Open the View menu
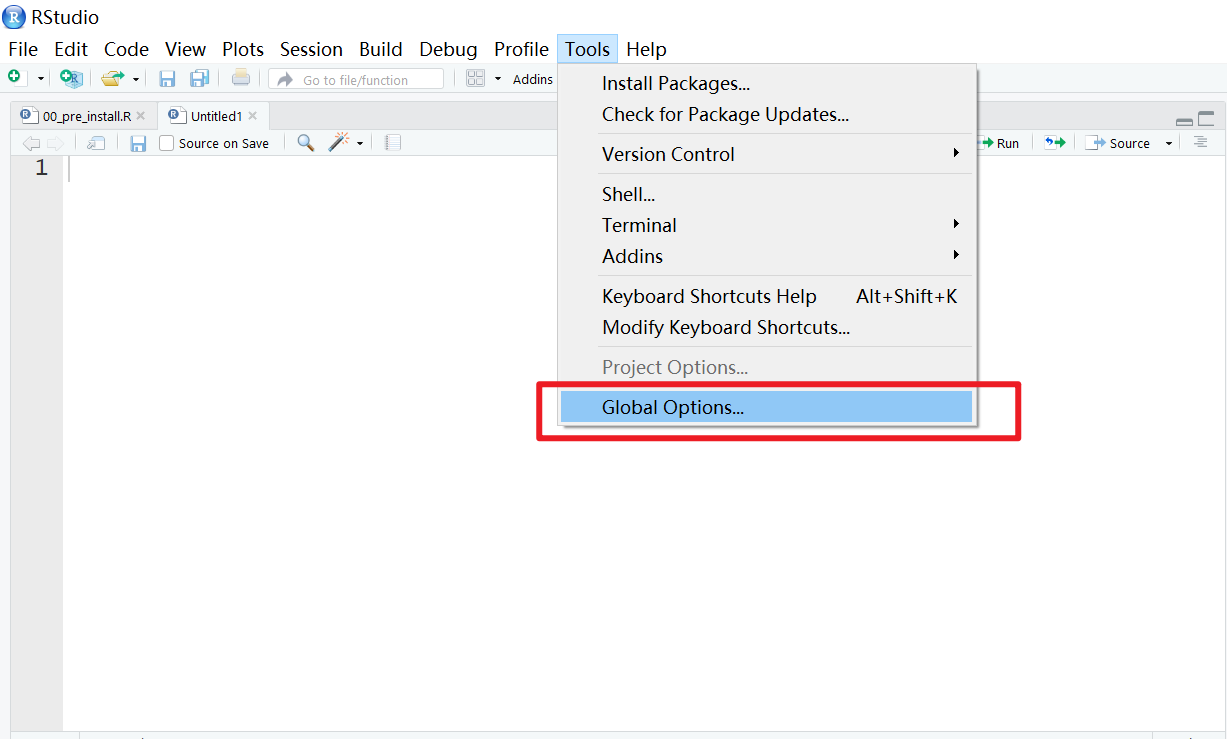1227x739 pixels. point(185,49)
